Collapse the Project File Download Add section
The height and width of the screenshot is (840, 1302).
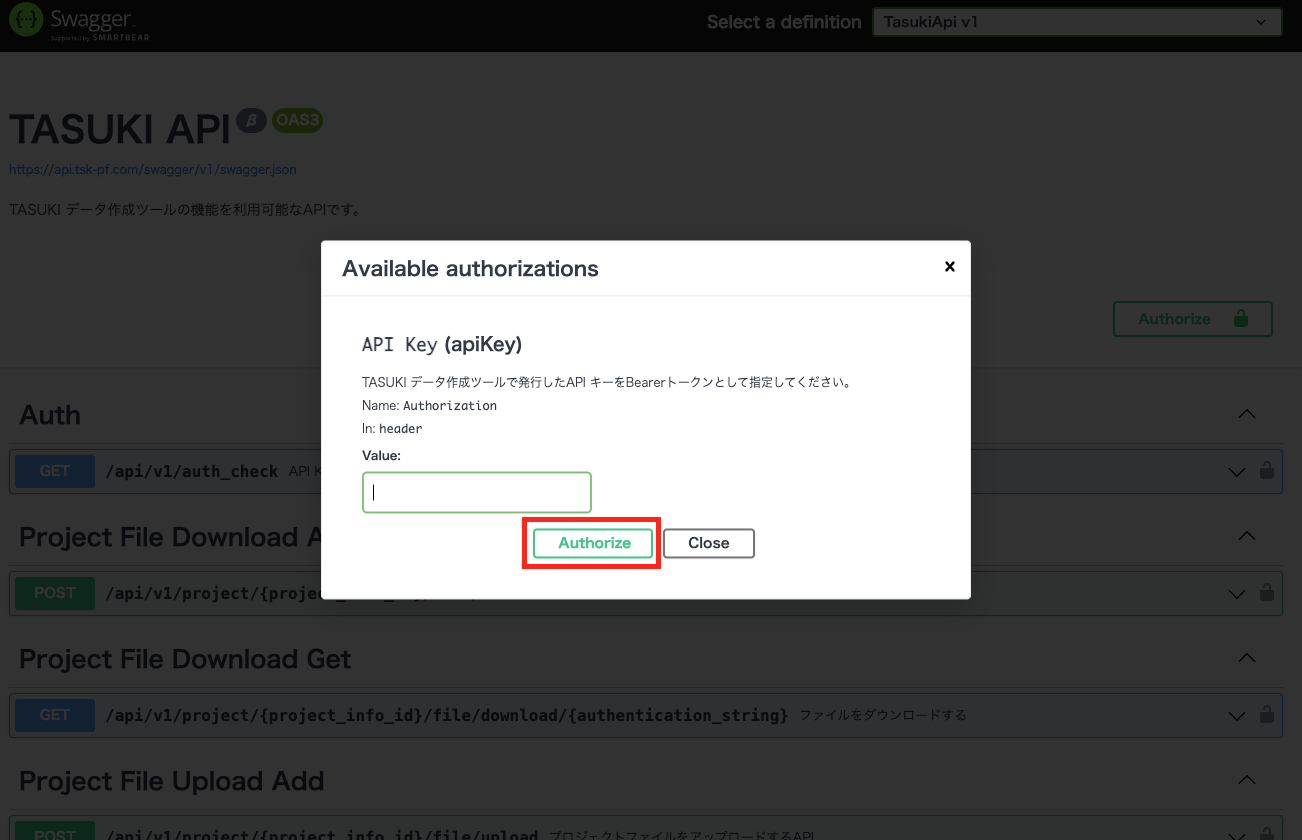[x=1246, y=536]
